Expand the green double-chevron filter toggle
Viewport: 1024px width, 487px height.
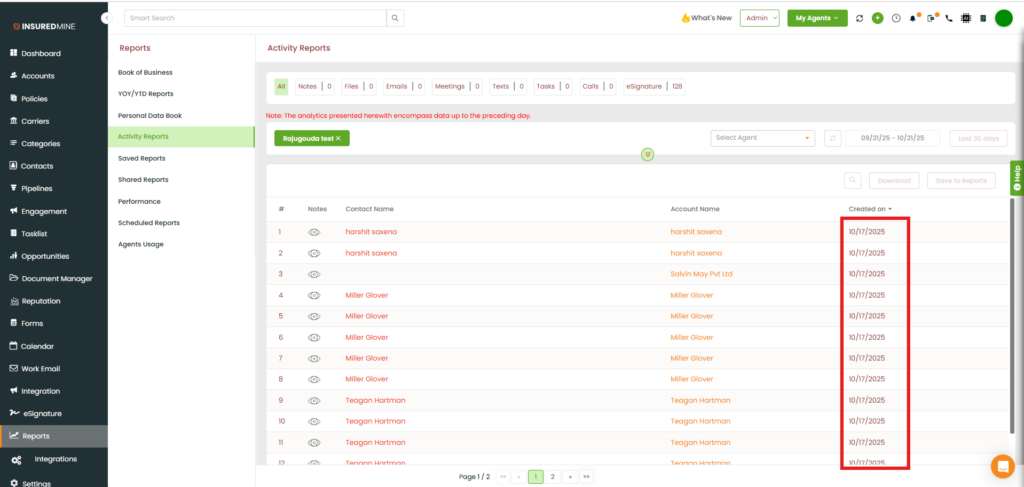[648, 155]
